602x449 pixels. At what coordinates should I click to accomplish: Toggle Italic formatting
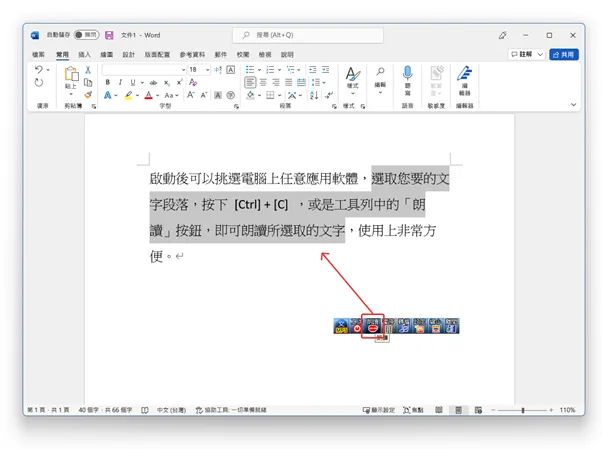120,83
